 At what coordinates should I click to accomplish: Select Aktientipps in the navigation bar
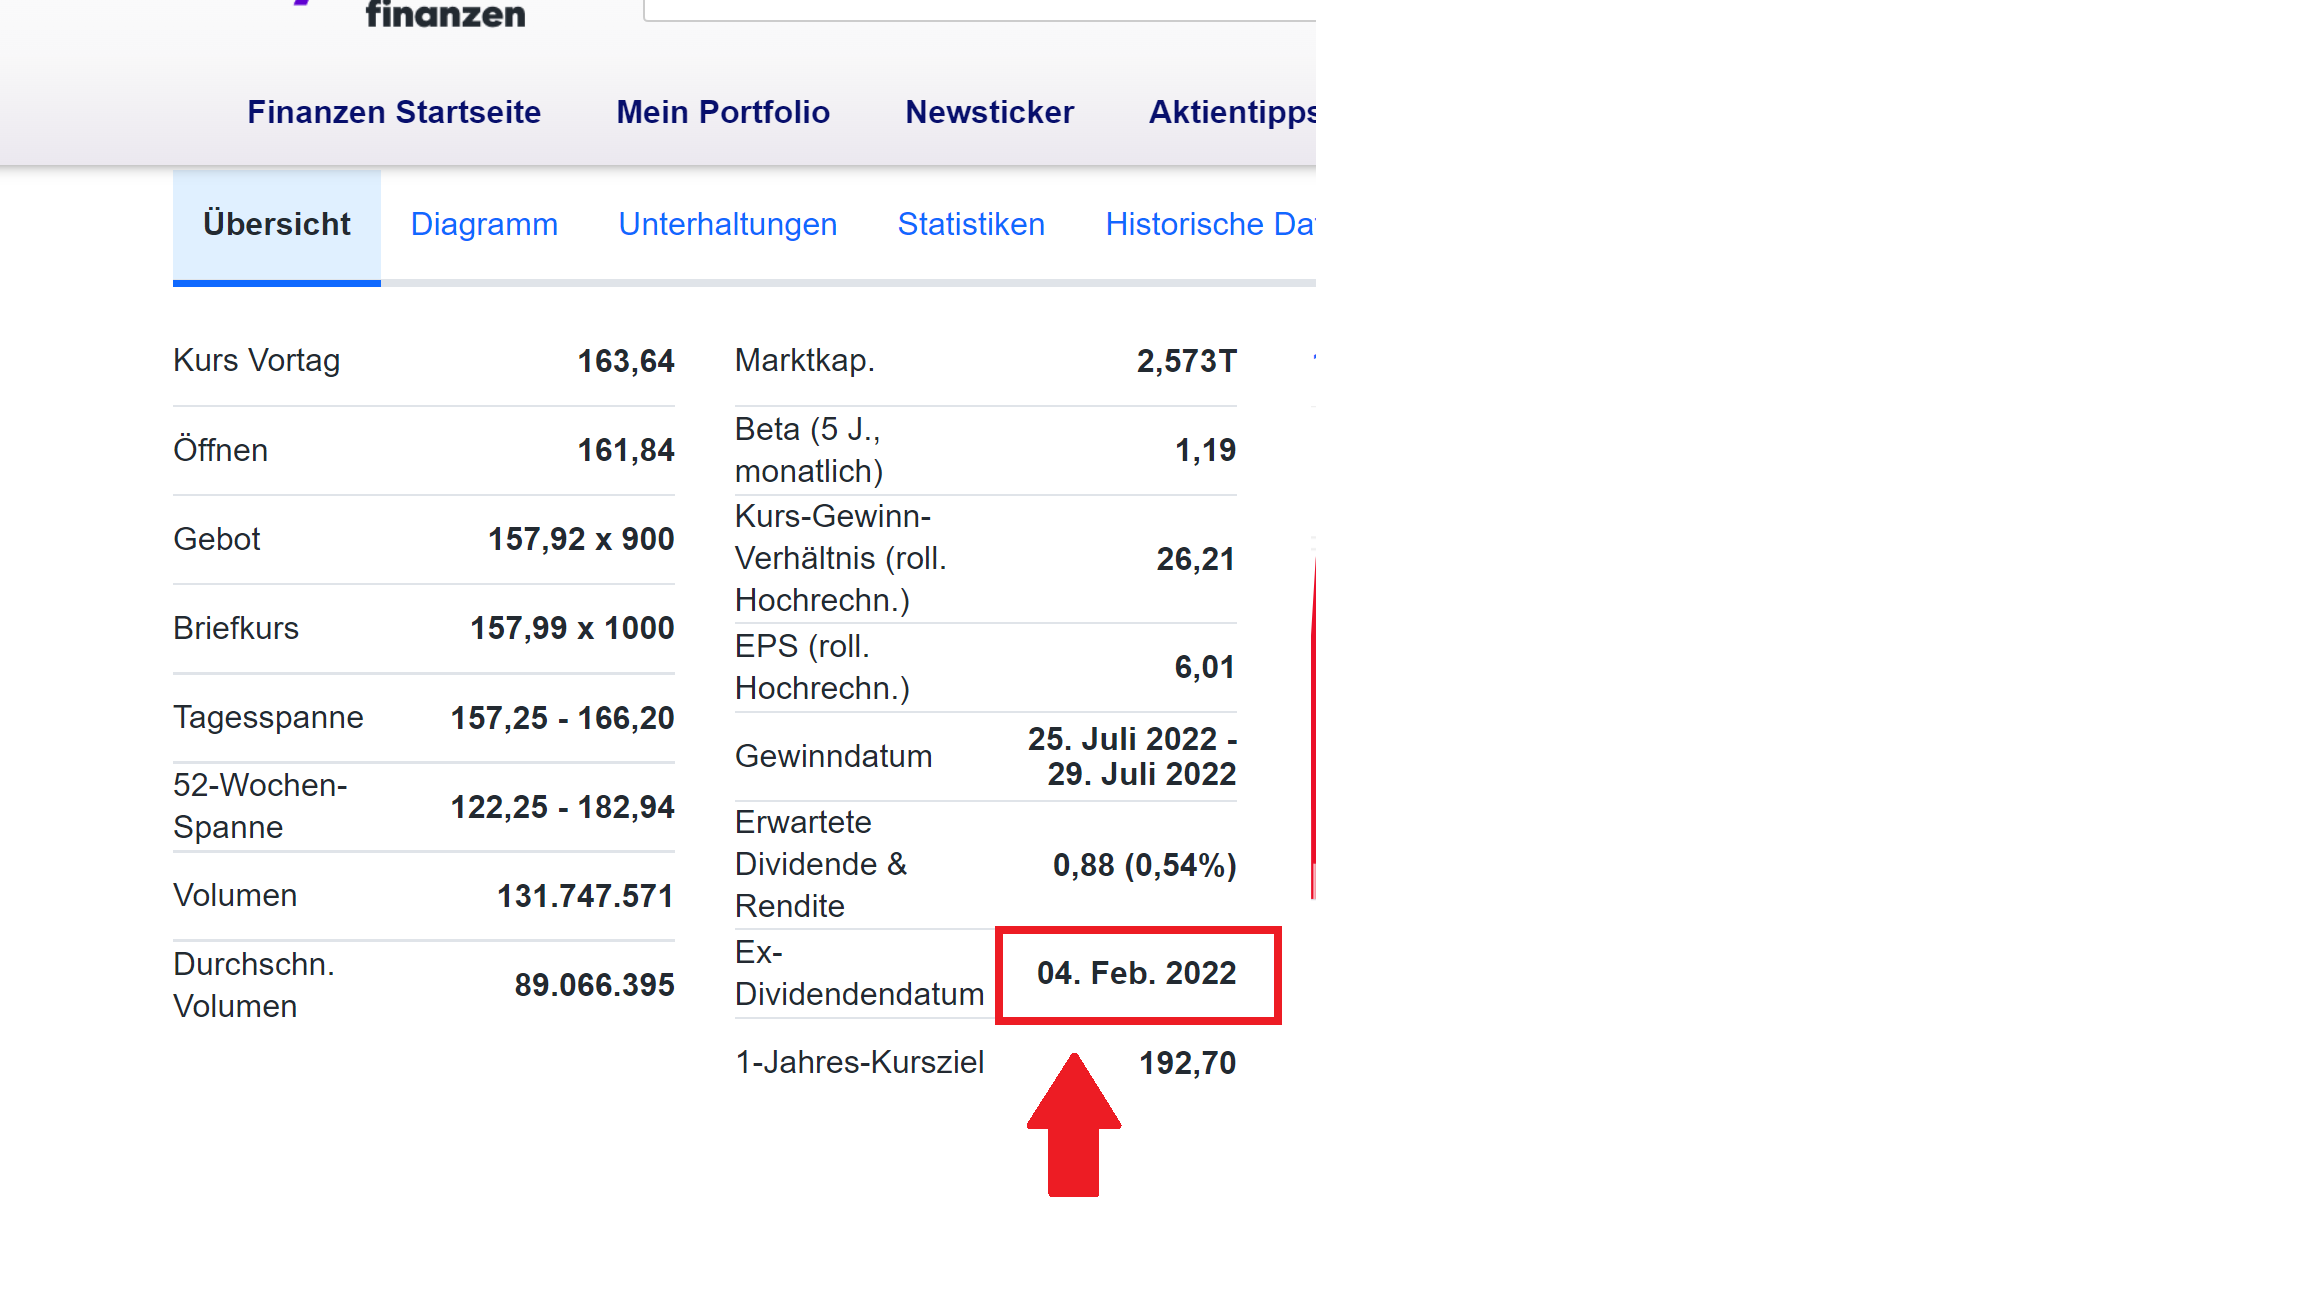click(1232, 112)
